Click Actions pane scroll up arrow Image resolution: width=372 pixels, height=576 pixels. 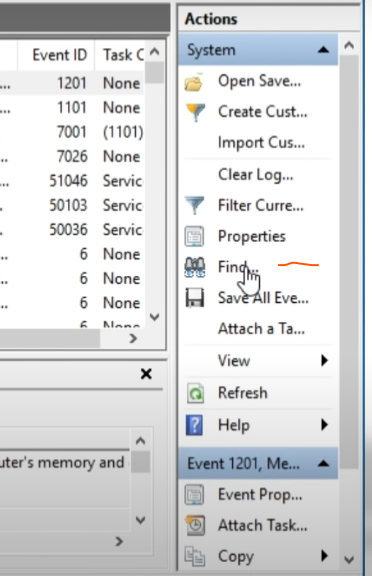[x=349, y=46]
